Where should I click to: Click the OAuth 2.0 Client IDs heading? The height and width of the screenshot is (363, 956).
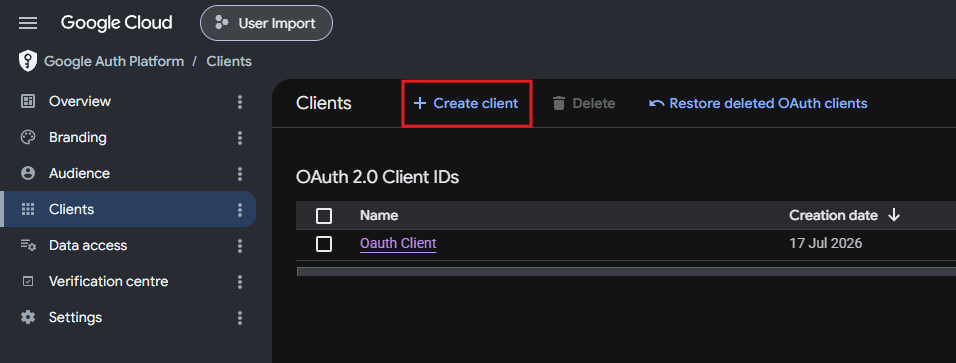coord(377,178)
